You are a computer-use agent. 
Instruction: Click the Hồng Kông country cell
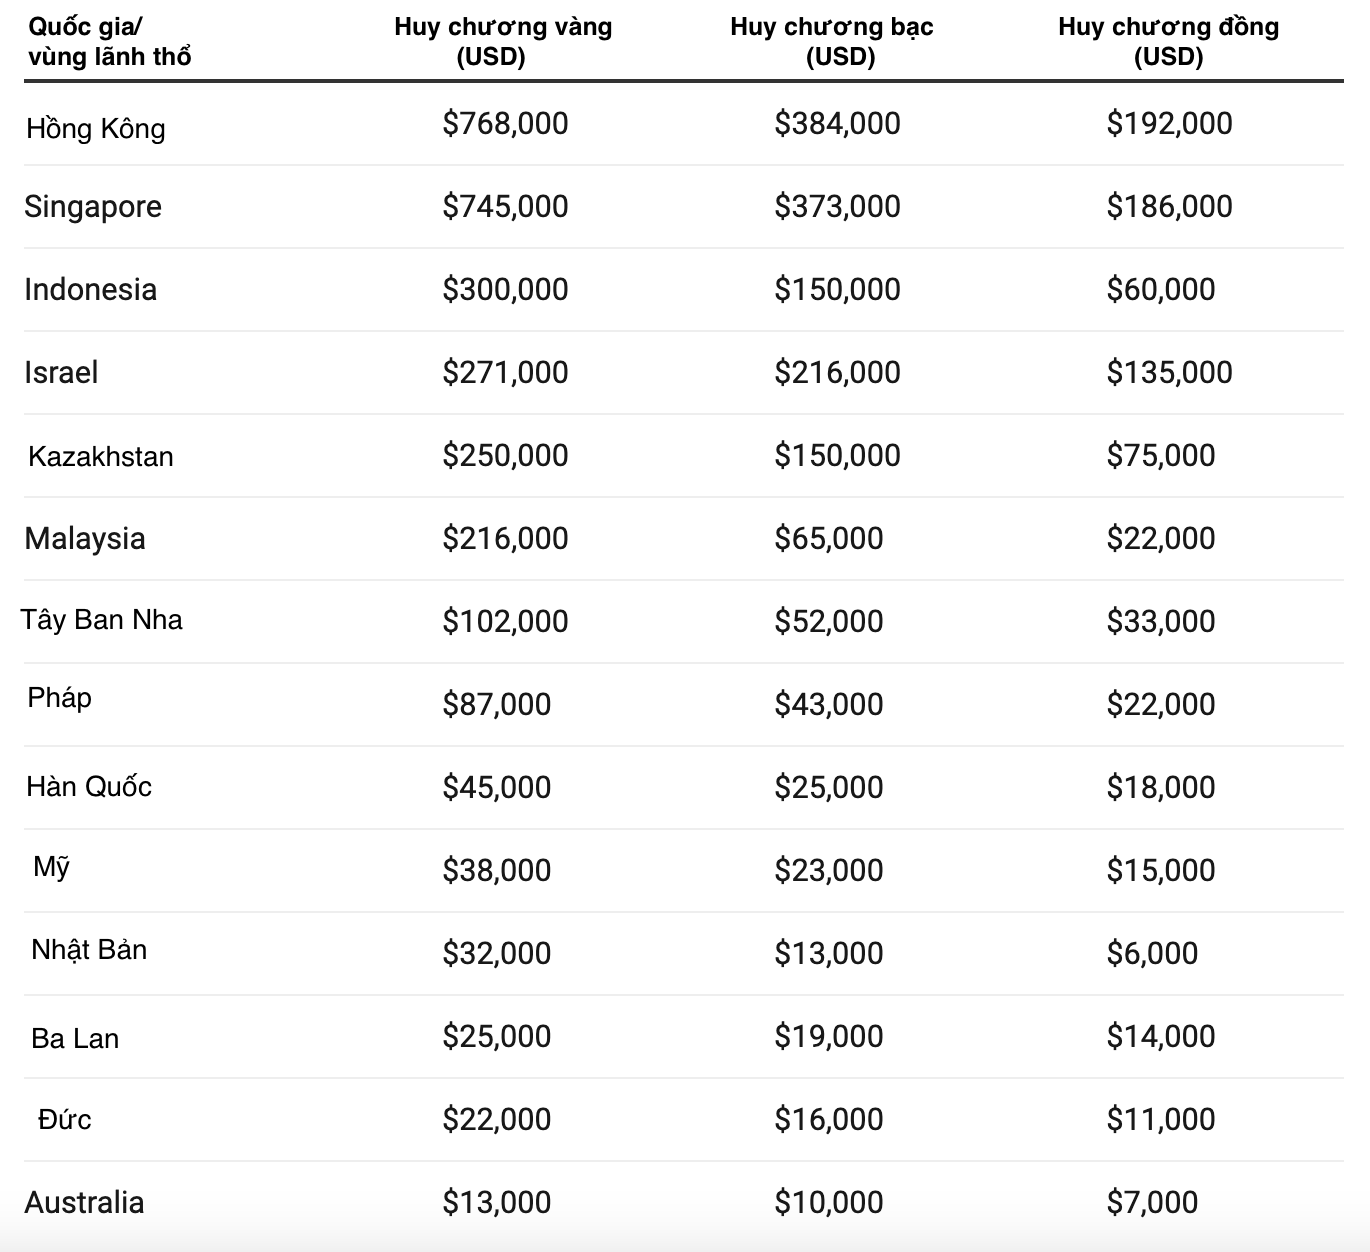[96, 128]
